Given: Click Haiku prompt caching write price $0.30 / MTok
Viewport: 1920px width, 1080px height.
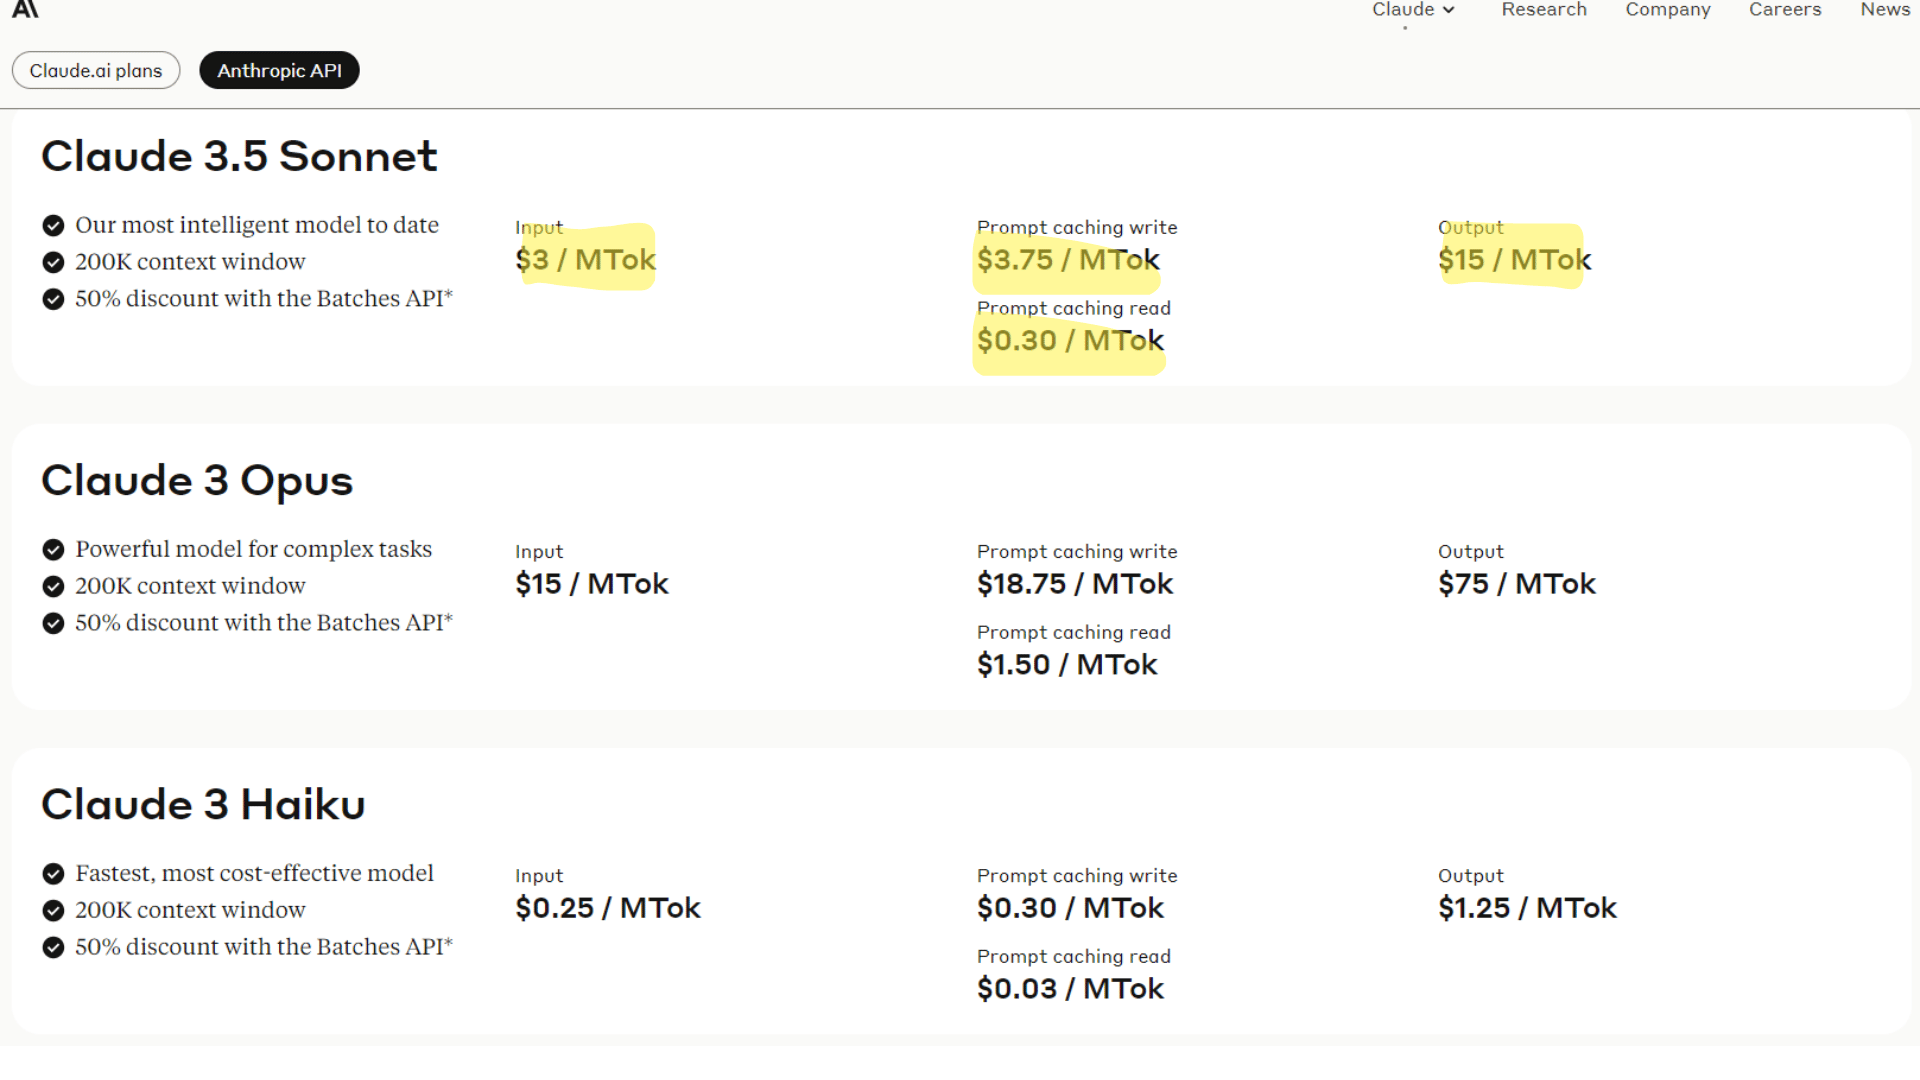Looking at the screenshot, I should pos(1070,908).
